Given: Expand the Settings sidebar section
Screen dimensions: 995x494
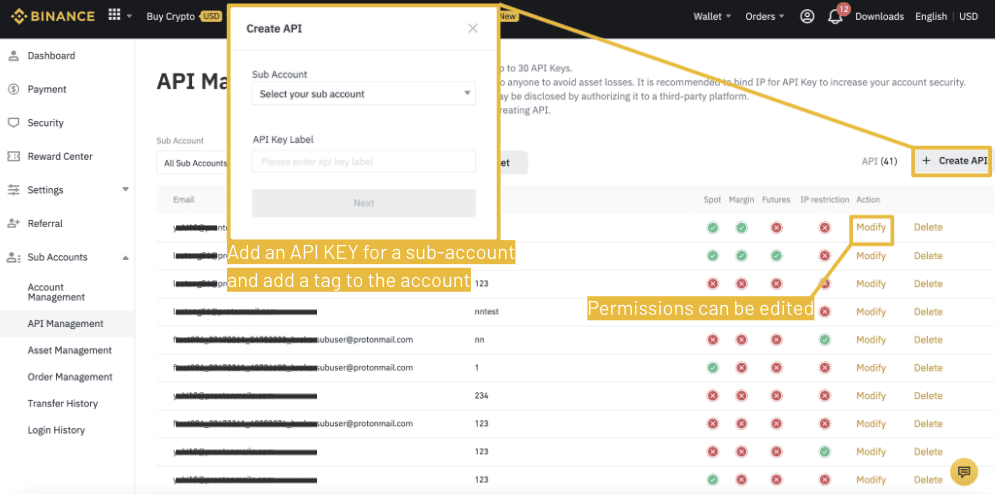Looking at the screenshot, I should click(125, 190).
